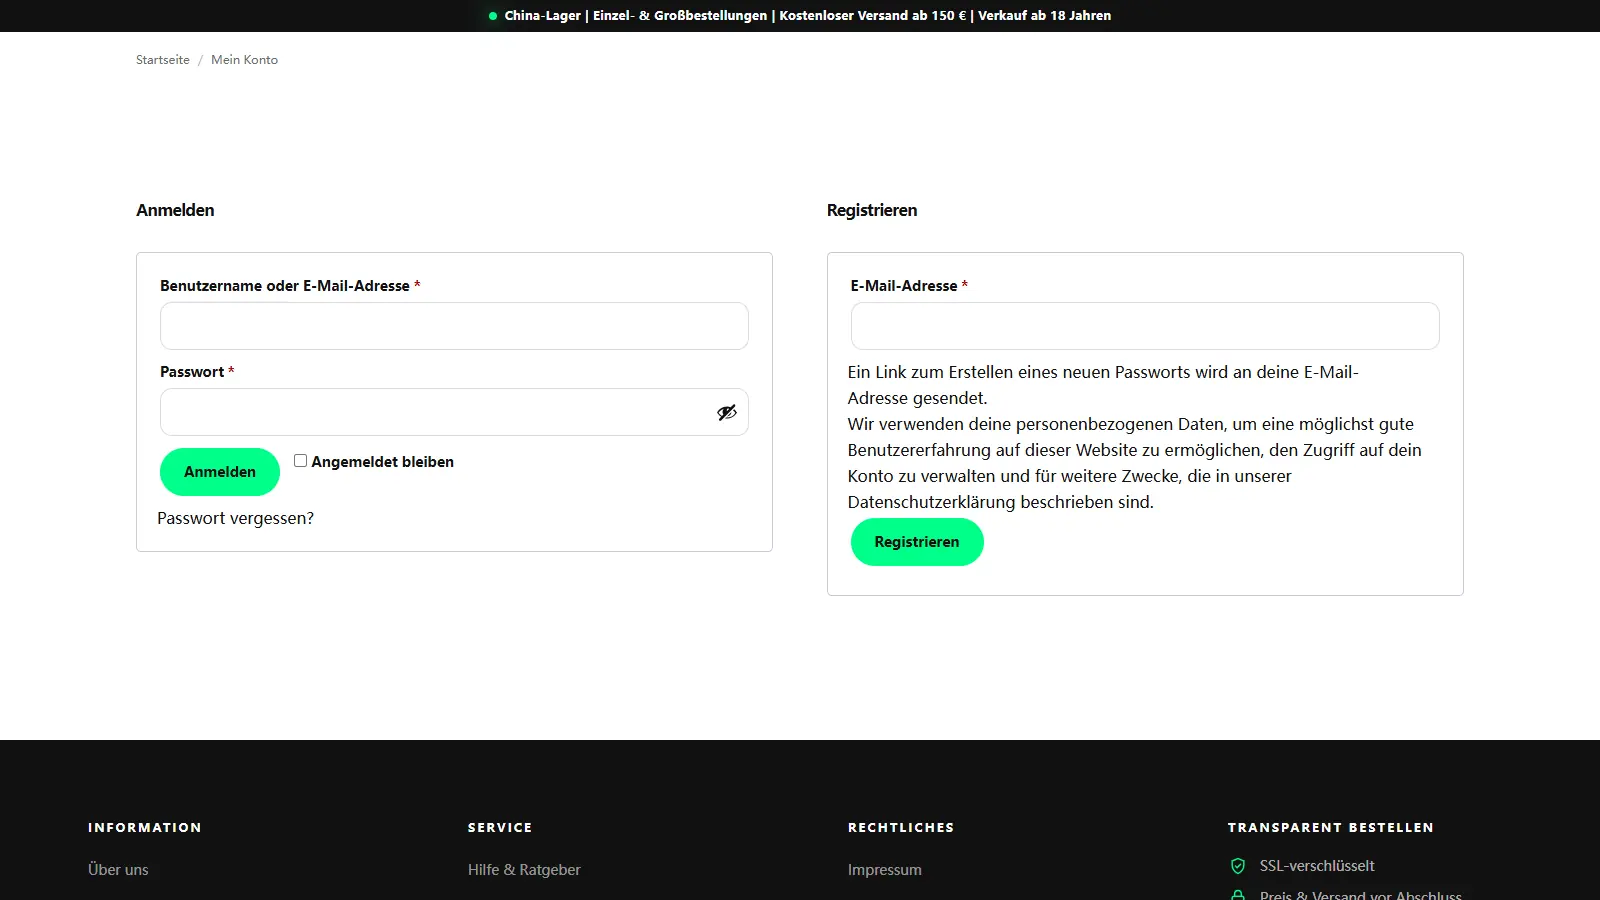Open the Impressum footer link

[885, 870]
